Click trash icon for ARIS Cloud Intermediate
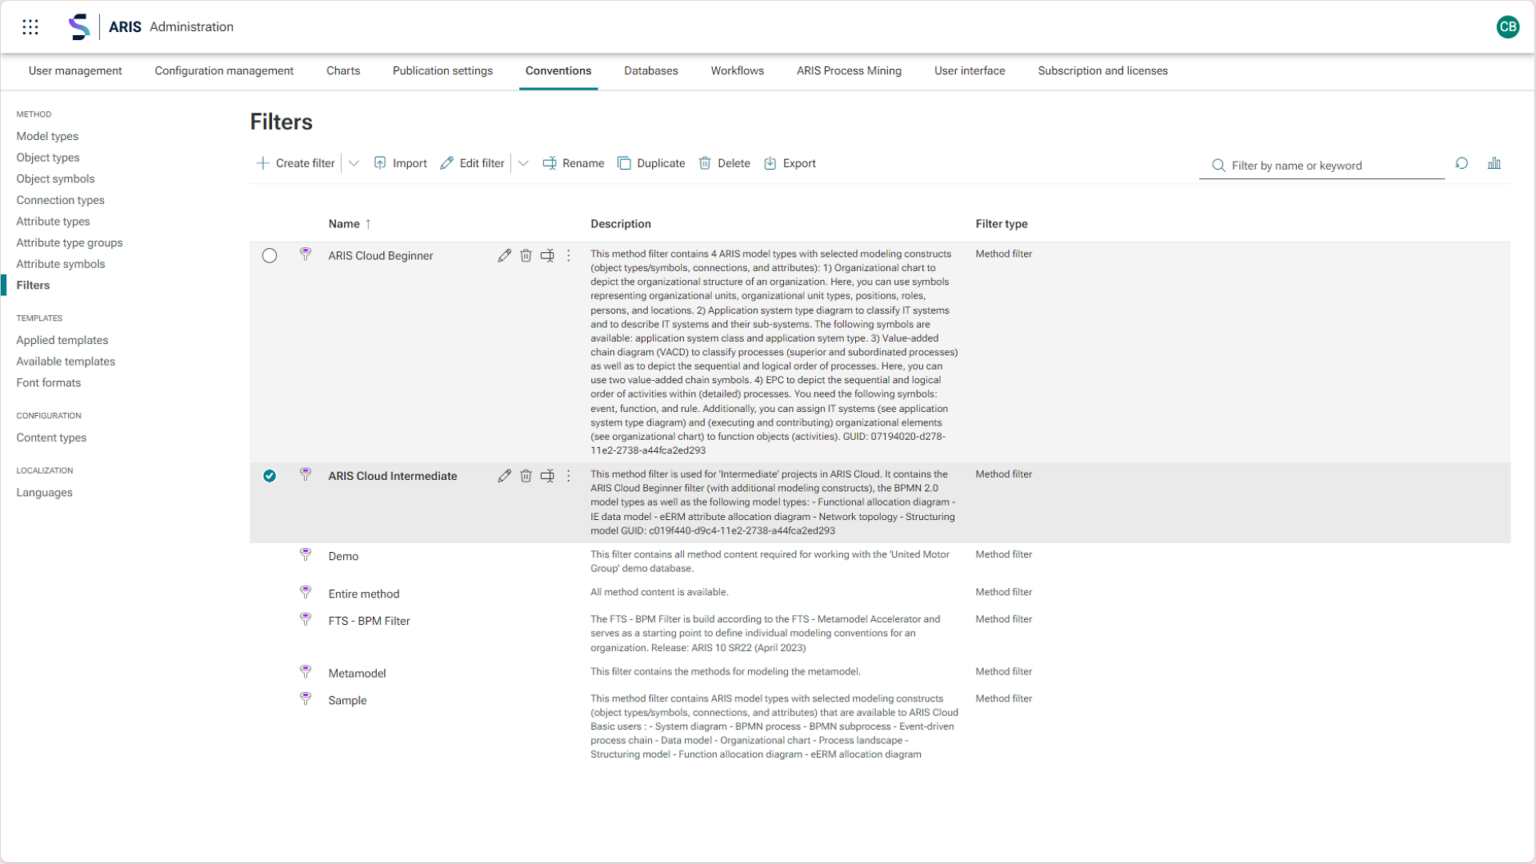The height and width of the screenshot is (864, 1536). click(x=526, y=476)
